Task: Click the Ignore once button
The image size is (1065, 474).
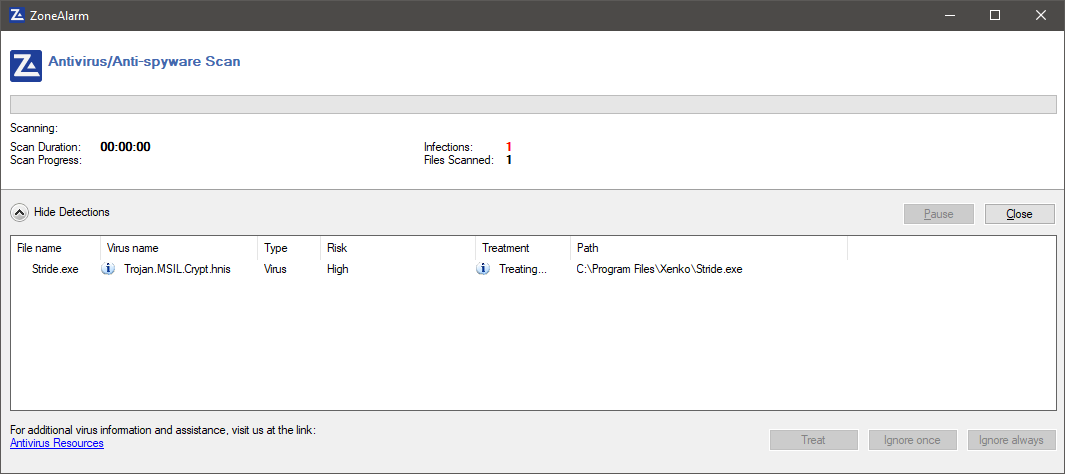Action: pyautogui.click(x=913, y=440)
